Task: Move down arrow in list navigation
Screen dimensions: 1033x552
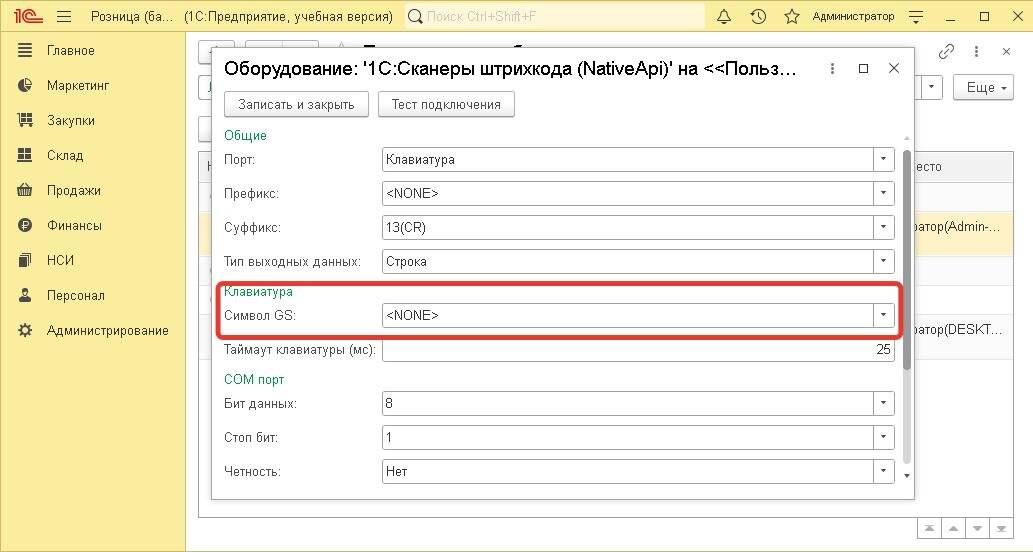Action: click(x=977, y=528)
